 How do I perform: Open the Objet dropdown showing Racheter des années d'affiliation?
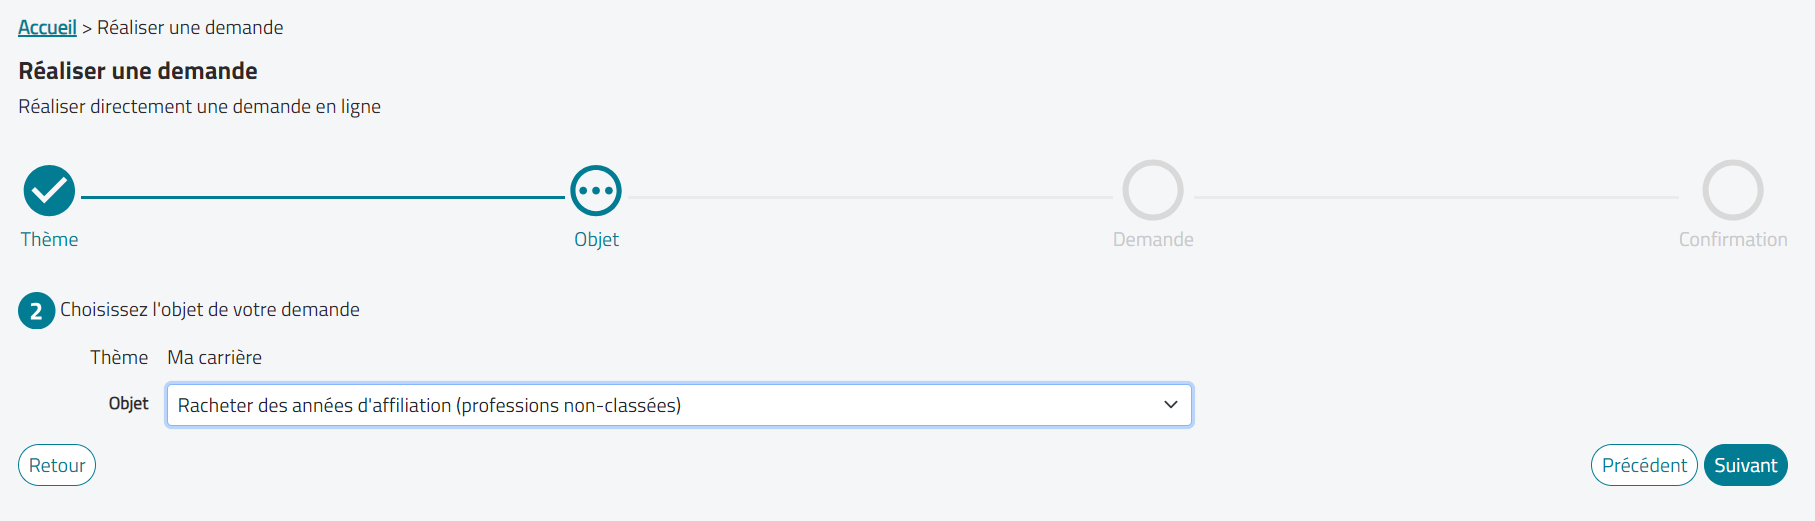coord(679,405)
